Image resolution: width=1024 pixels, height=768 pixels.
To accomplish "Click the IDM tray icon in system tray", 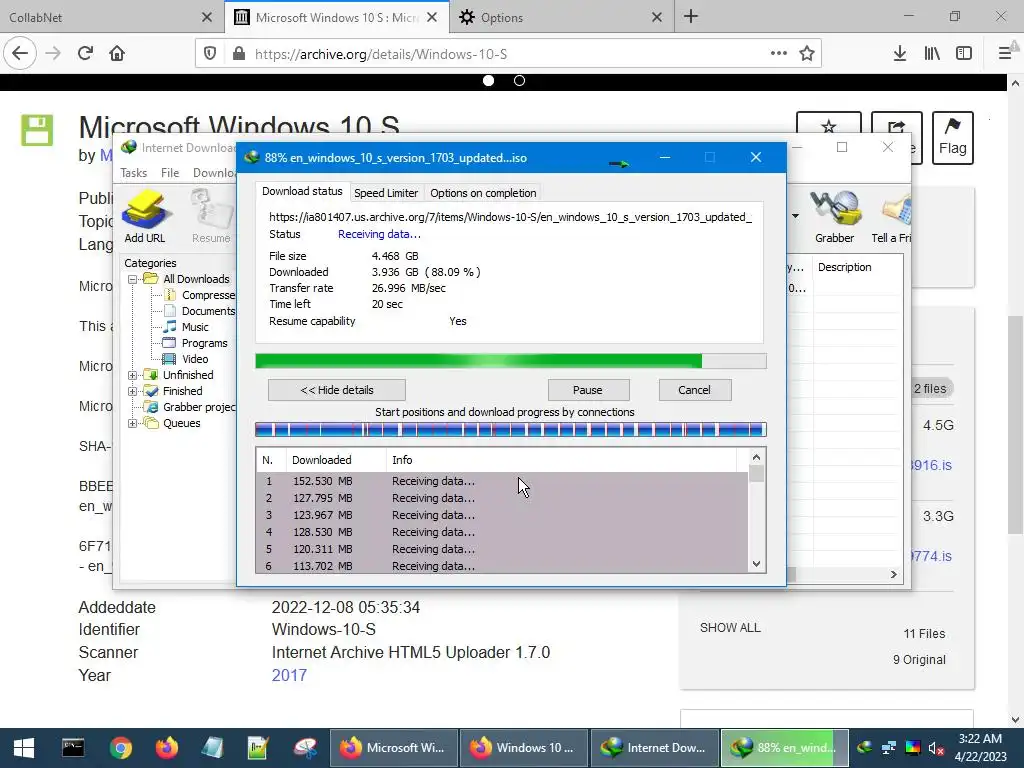I will 865,748.
